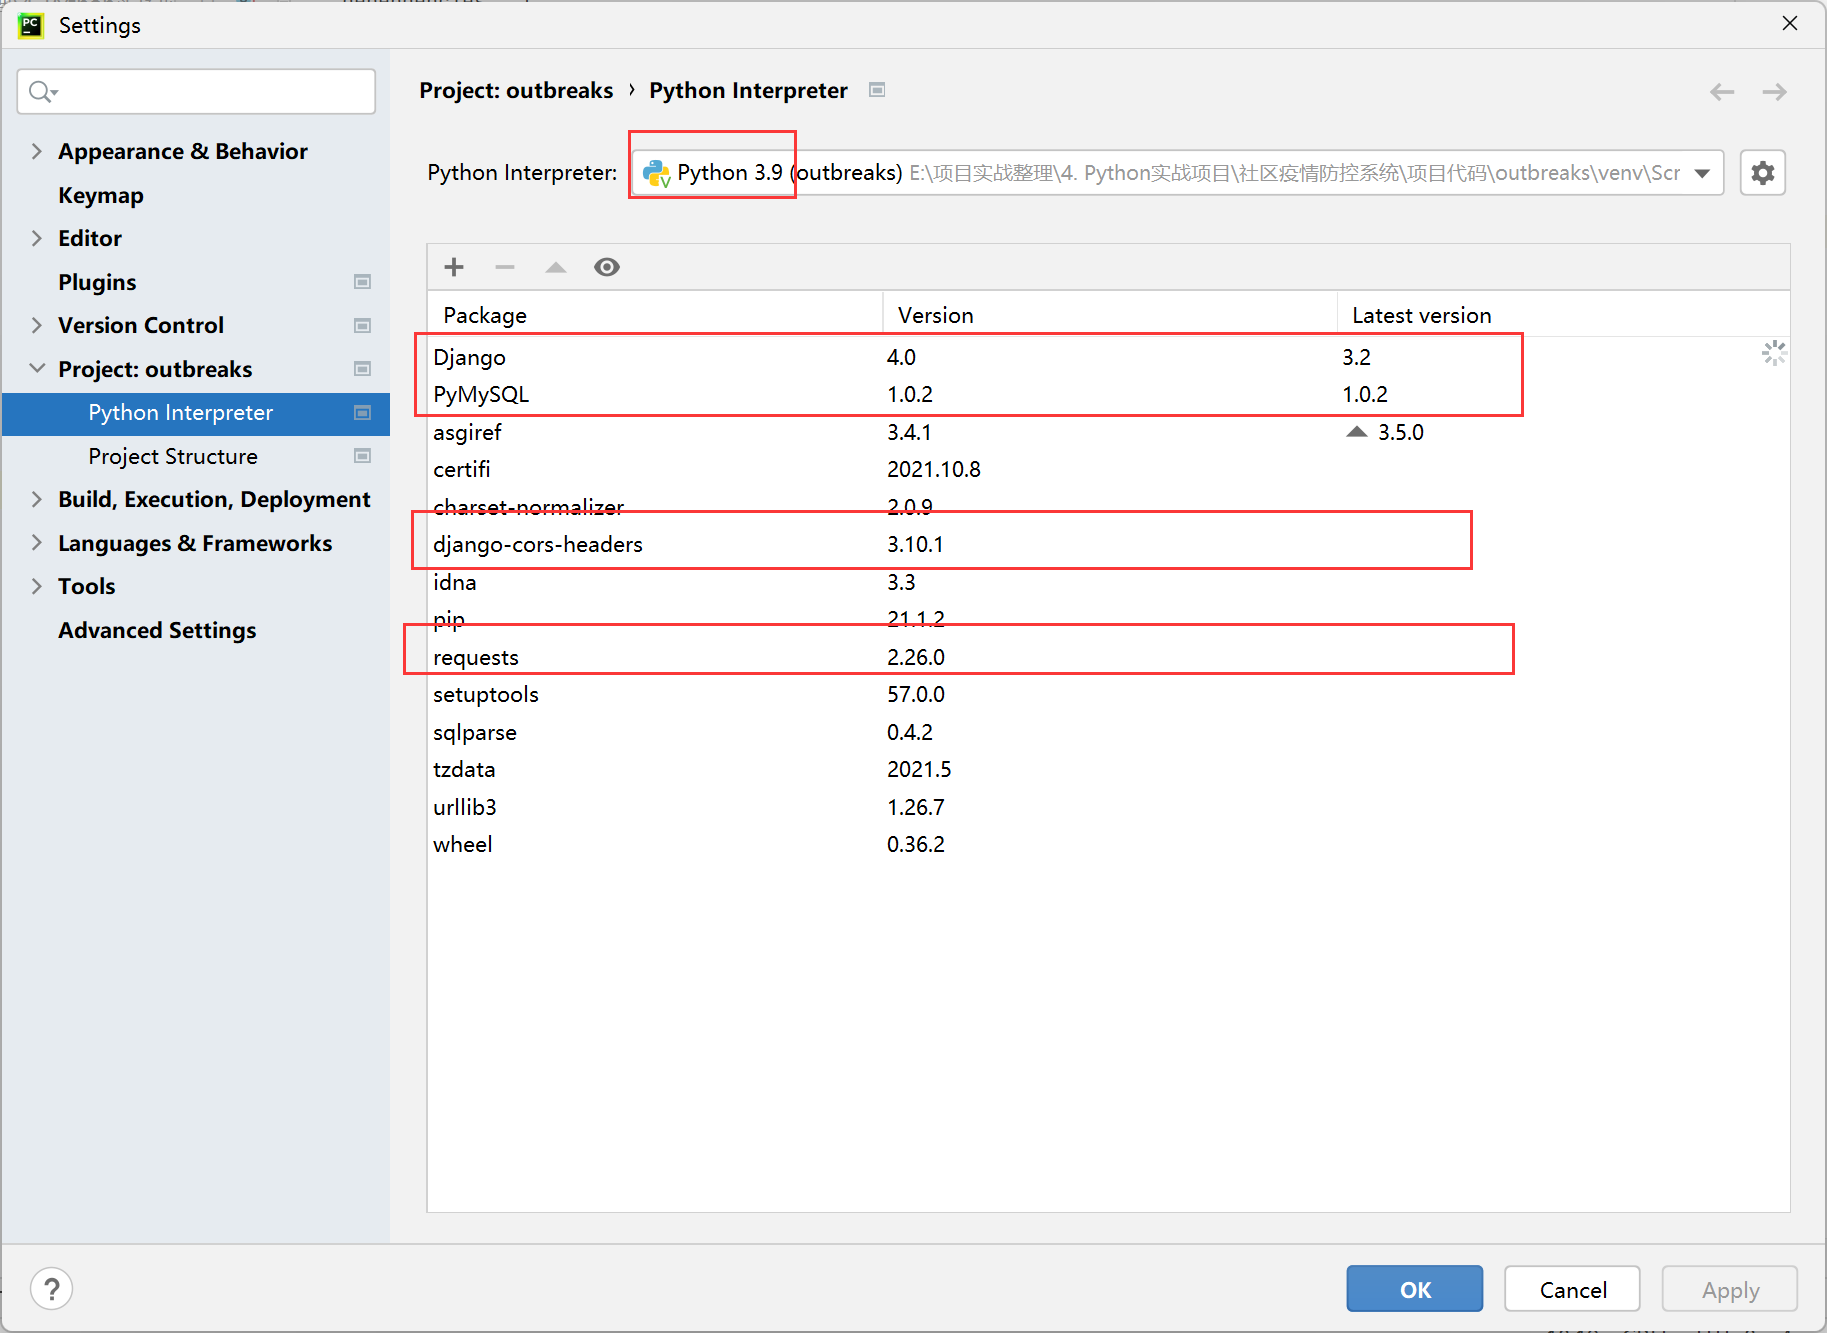Expand the Version Control section

tap(37, 325)
